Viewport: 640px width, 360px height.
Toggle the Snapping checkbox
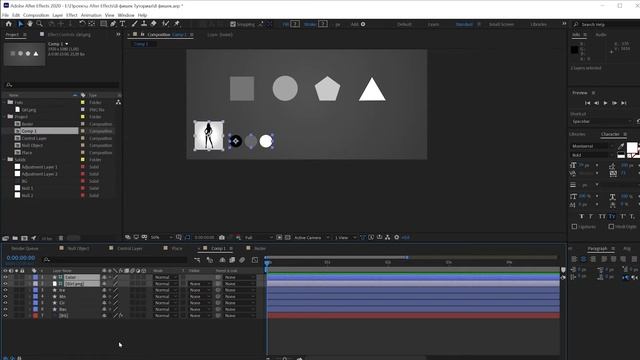[x=233, y=24]
